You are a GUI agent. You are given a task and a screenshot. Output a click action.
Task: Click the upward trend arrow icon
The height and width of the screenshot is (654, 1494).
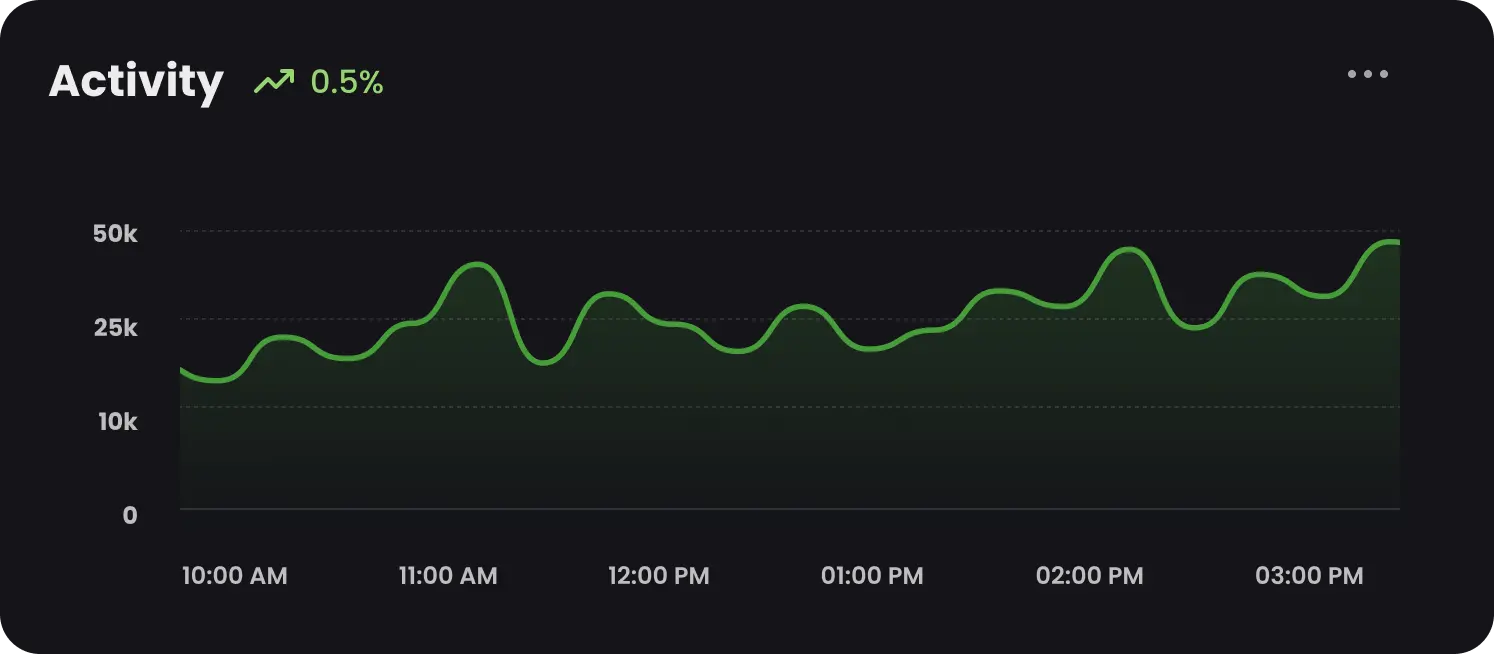coord(274,81)
